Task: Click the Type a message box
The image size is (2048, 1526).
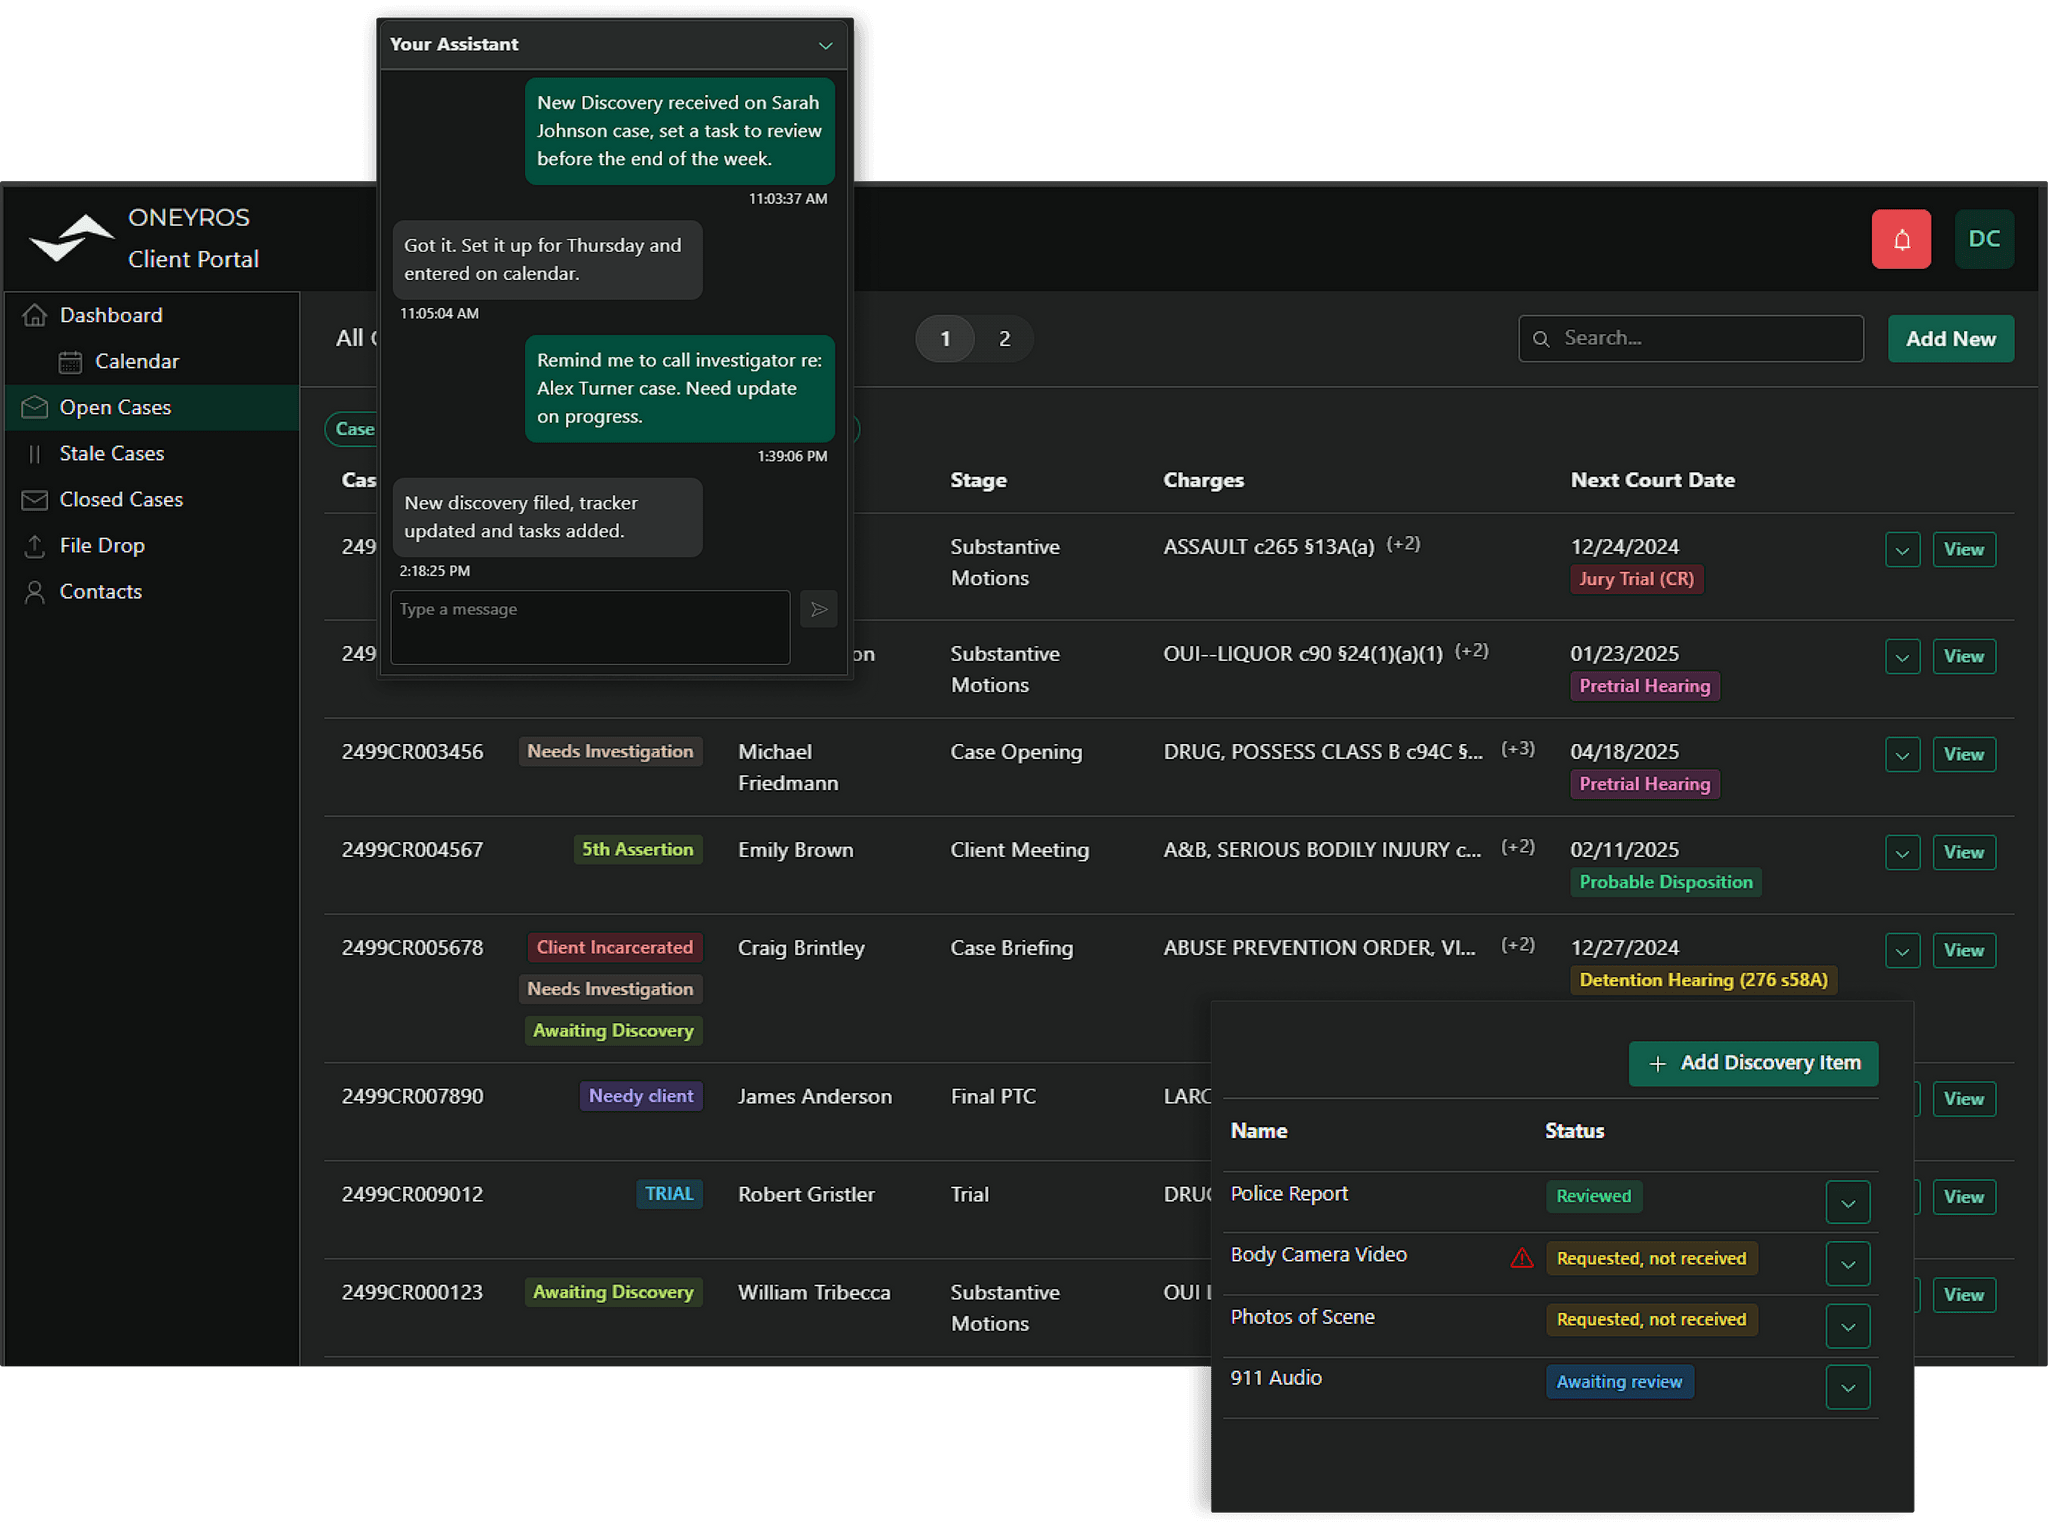Action: 590,627
